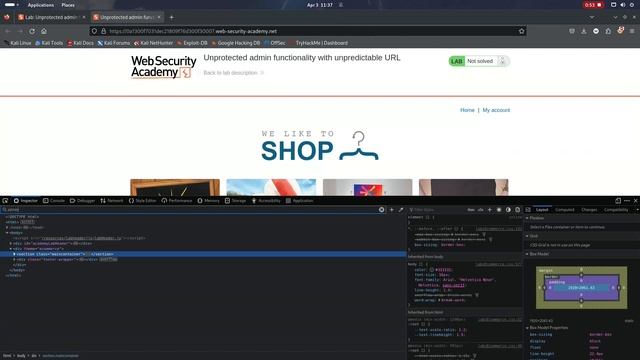Switch to the Network tab
This screenshot has width=640, height=360.
(112, 200)
